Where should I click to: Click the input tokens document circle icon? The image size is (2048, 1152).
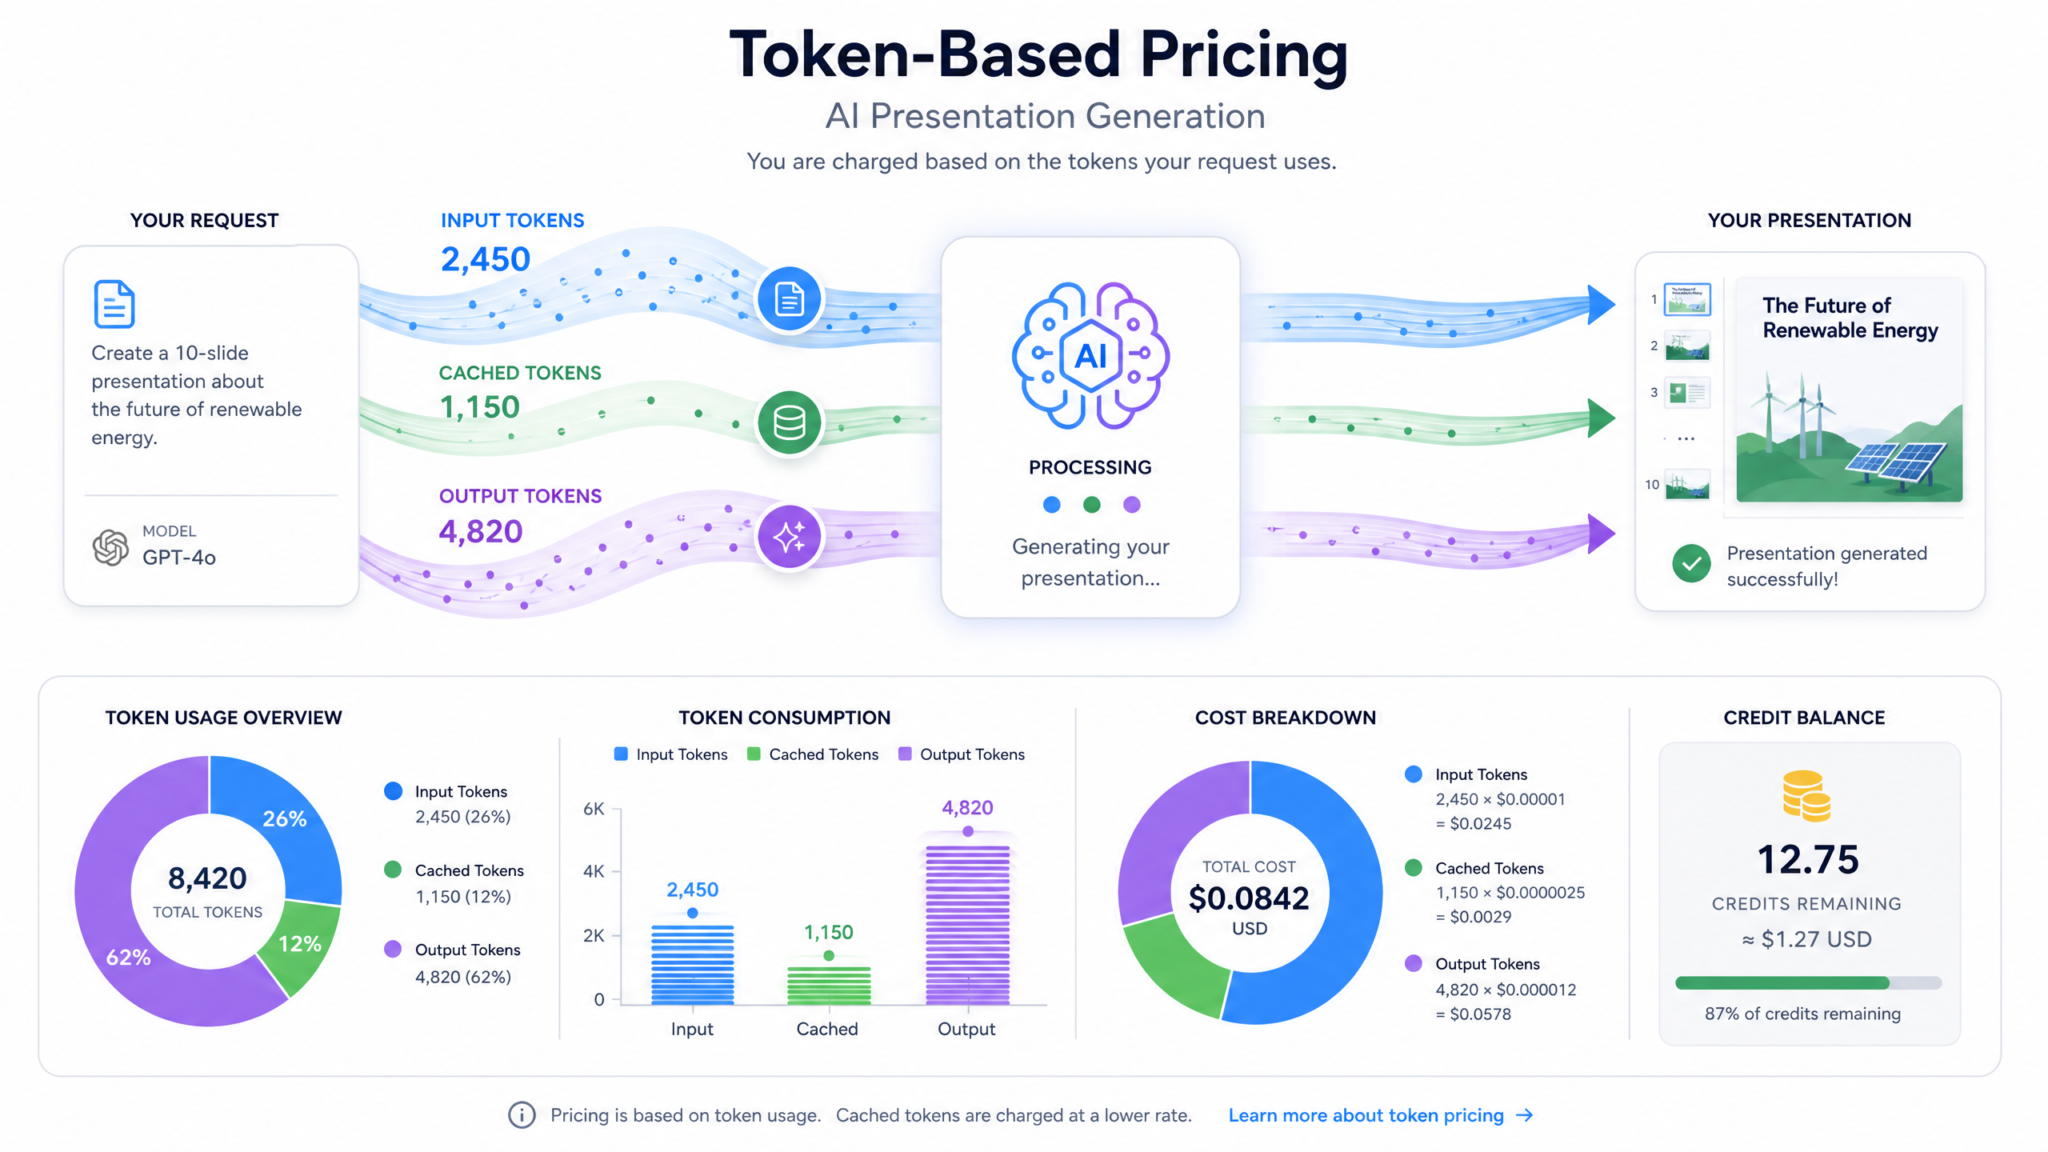click(789, 299)
